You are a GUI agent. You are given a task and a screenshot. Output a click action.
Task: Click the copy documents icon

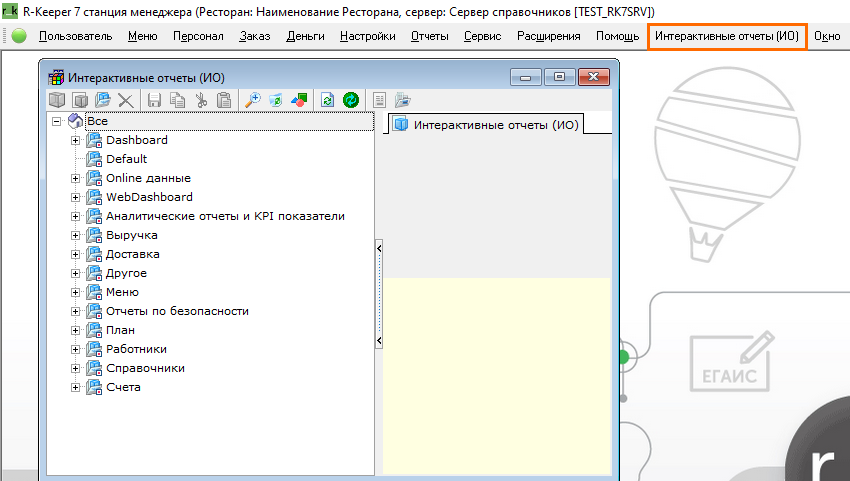point(177,100)
